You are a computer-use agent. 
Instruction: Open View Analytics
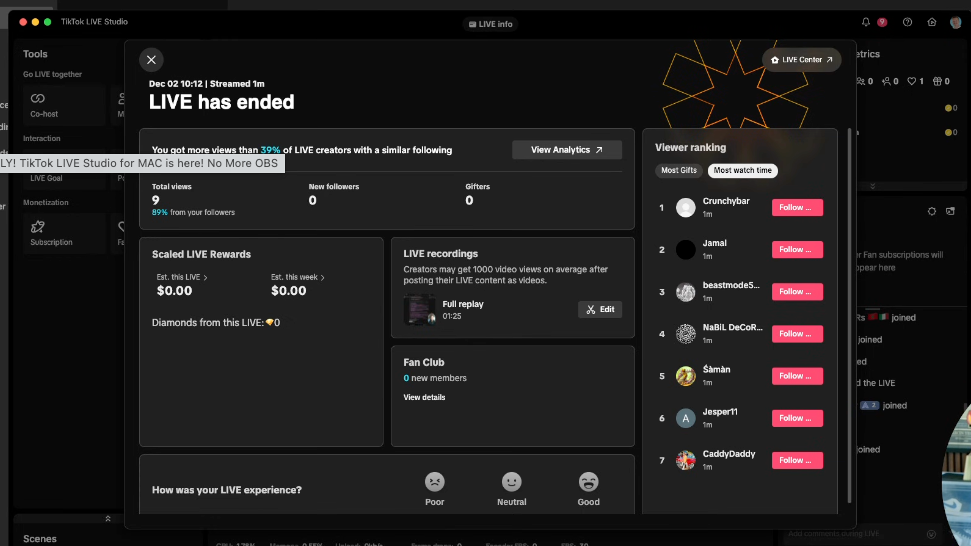coord(567,150)
